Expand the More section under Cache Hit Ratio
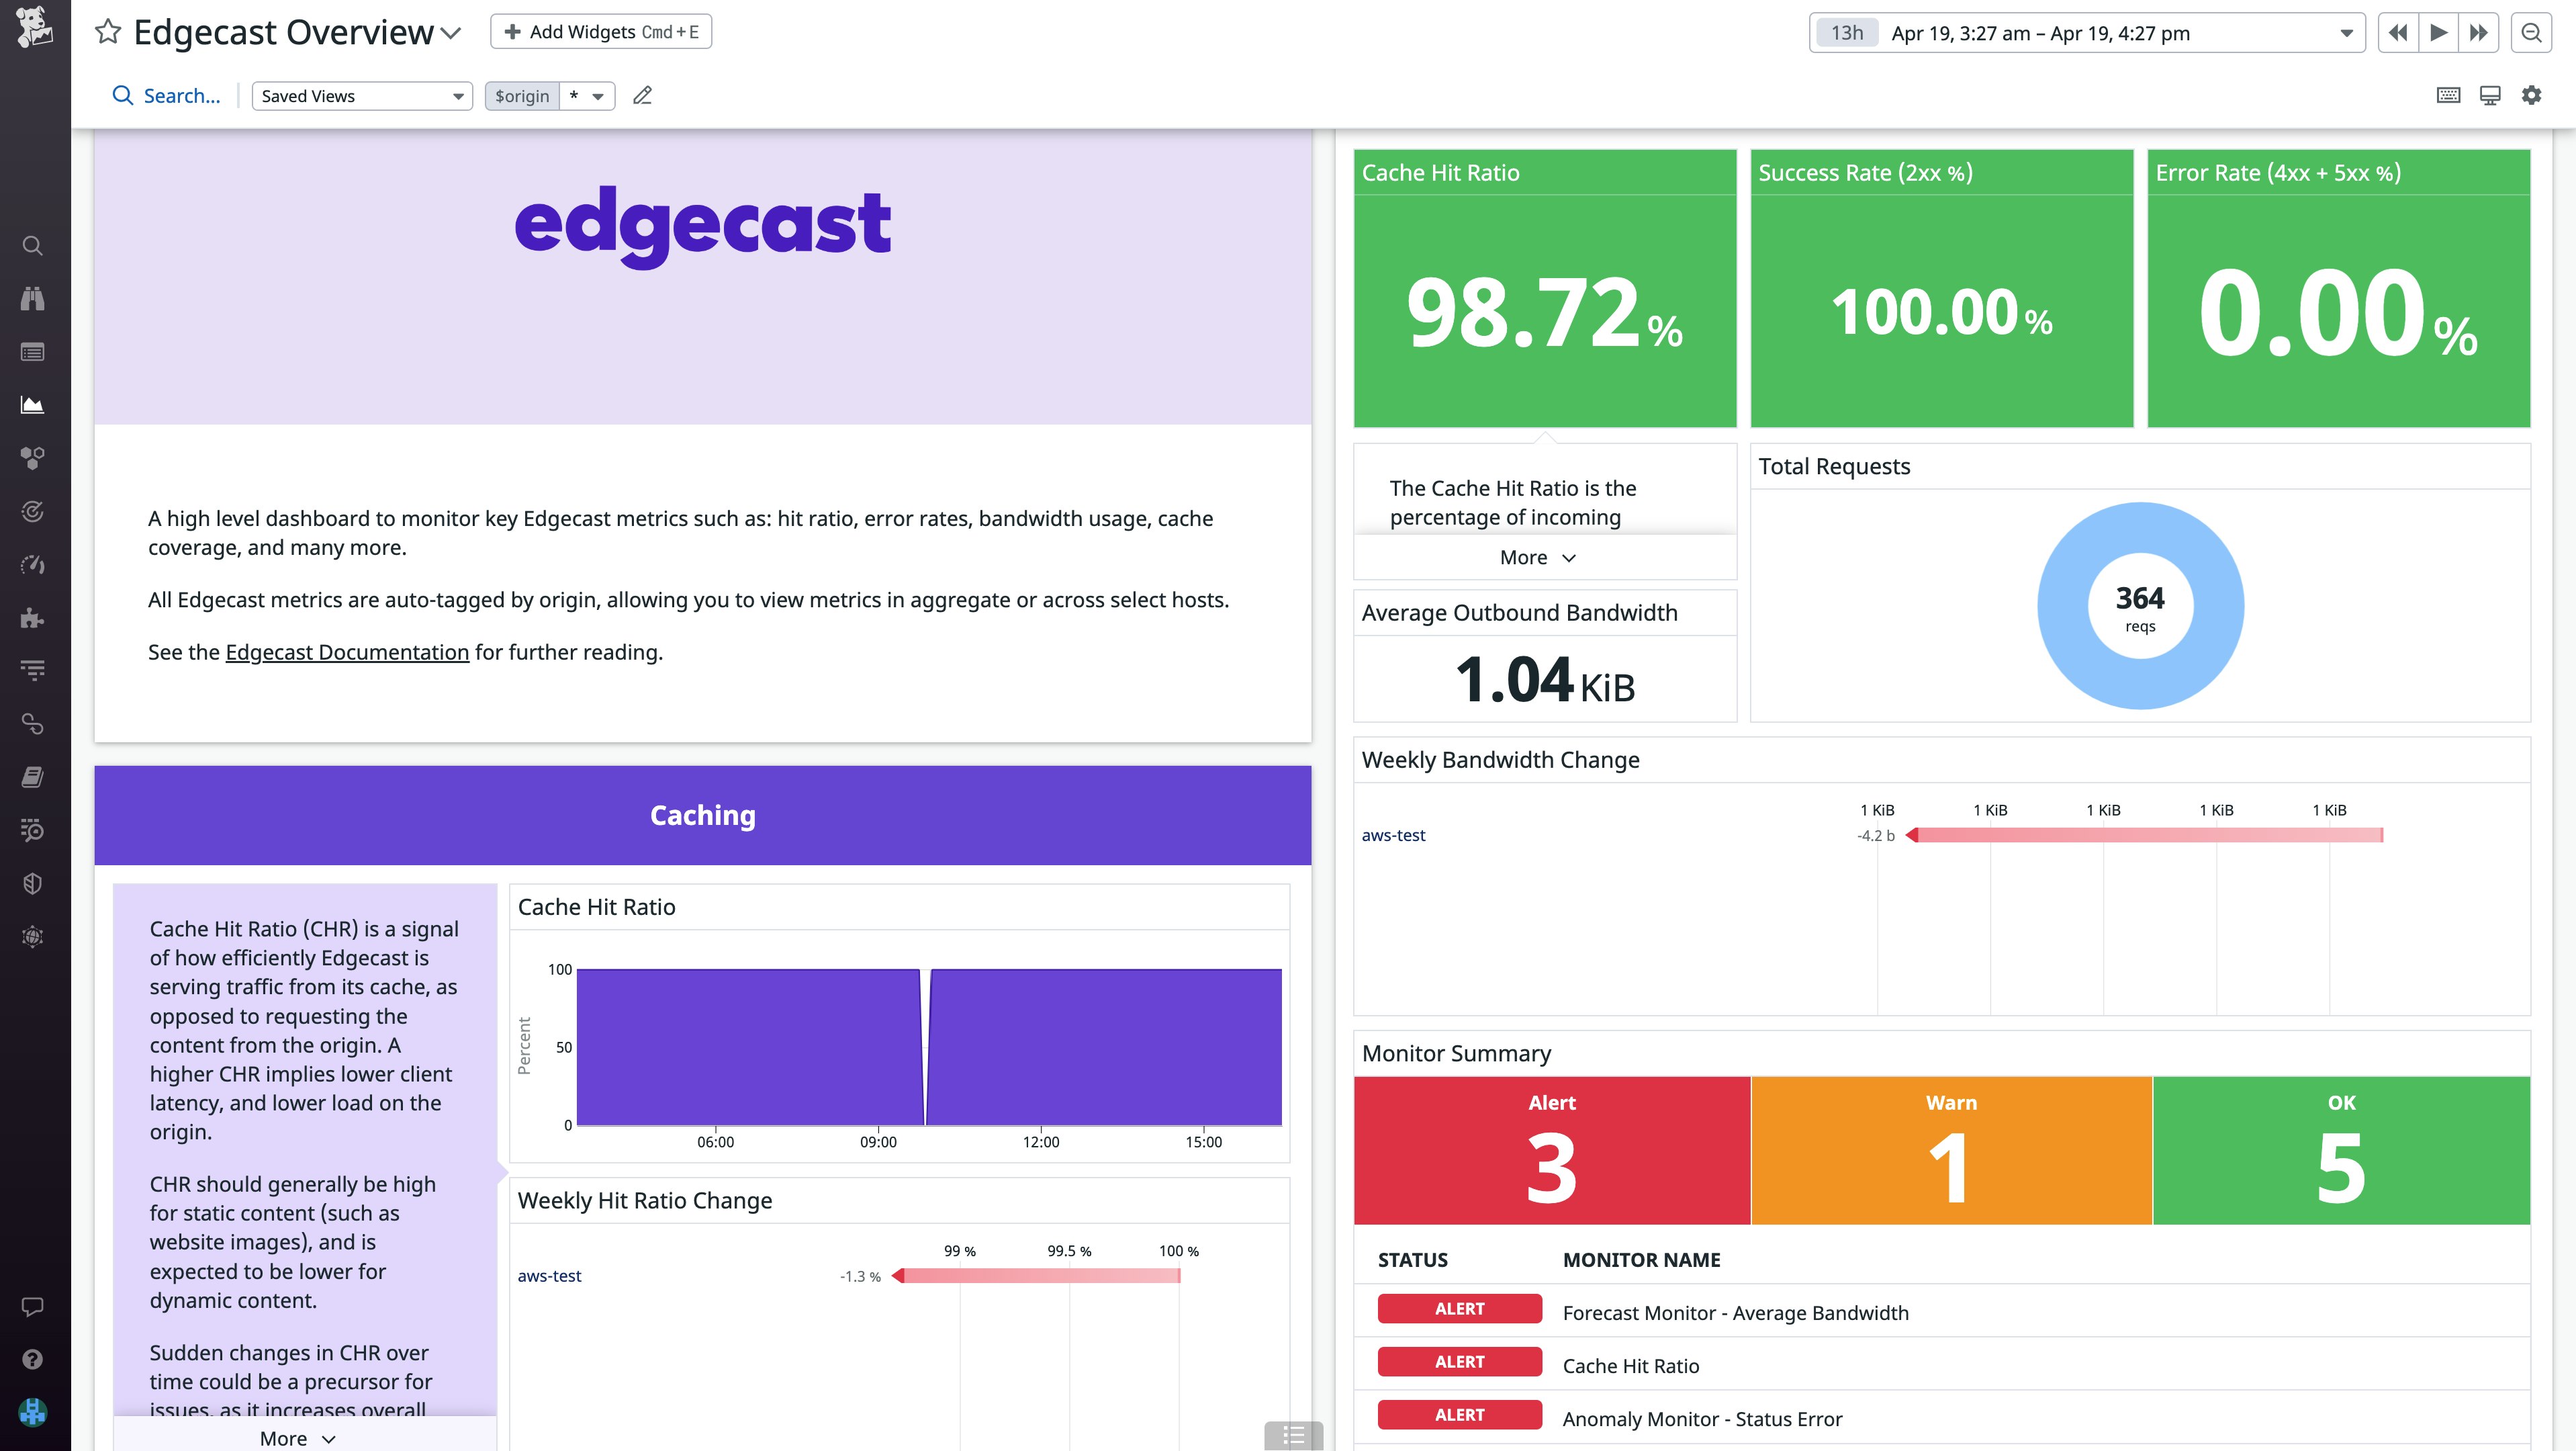Viewport: 2576px width, 1451px height. click(1537, 557)
